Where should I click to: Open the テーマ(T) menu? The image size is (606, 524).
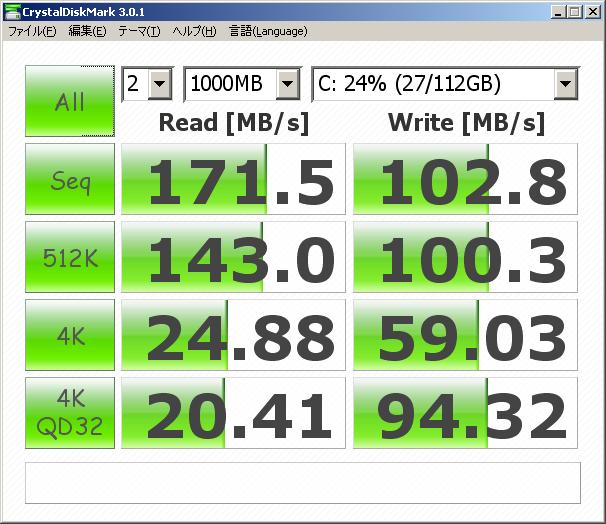click(139, 31)
